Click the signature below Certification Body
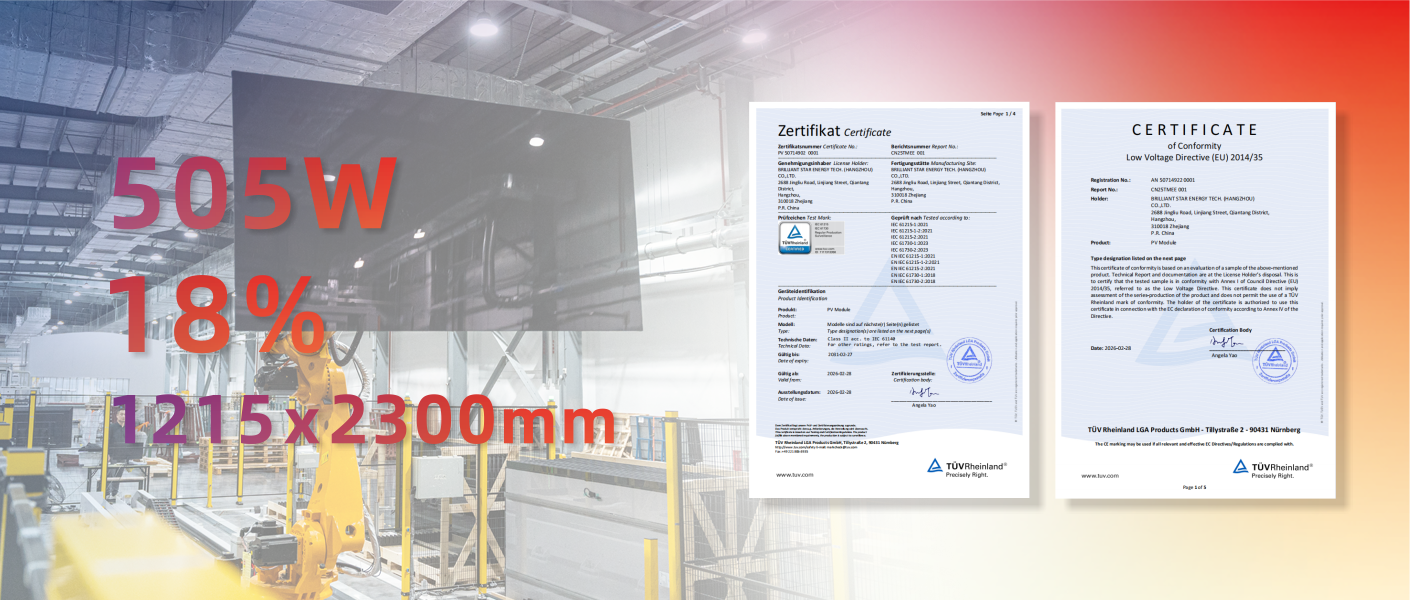 pos(1224,344)
